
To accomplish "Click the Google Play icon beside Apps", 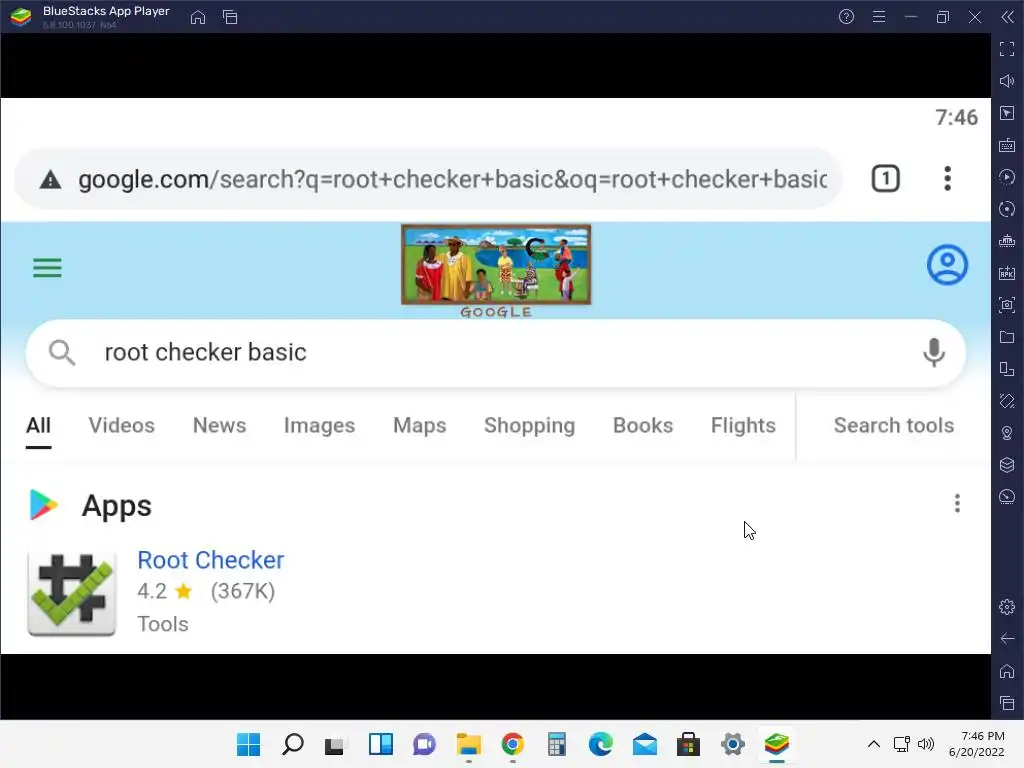I will tap(44, 505).
